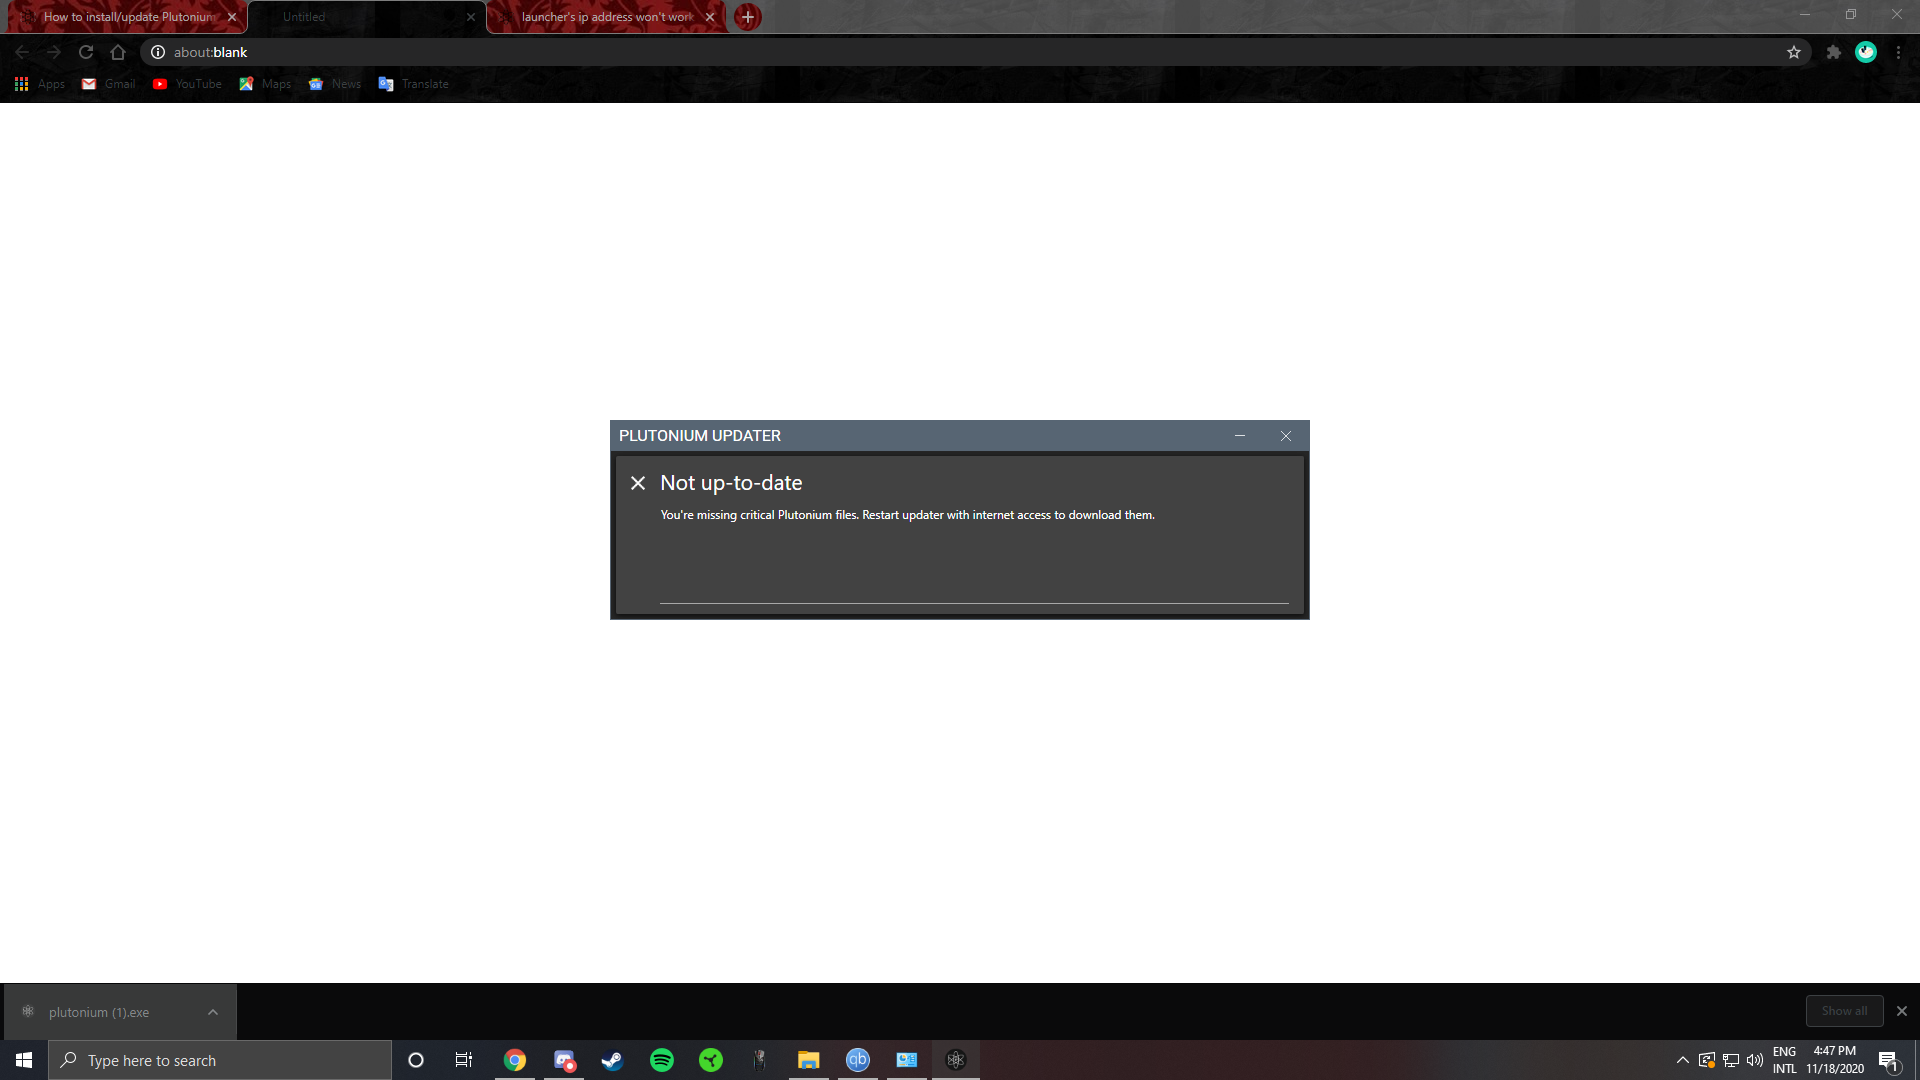
Task: Switch the ENG INTL input language
Action: tap(1785, 1060)
